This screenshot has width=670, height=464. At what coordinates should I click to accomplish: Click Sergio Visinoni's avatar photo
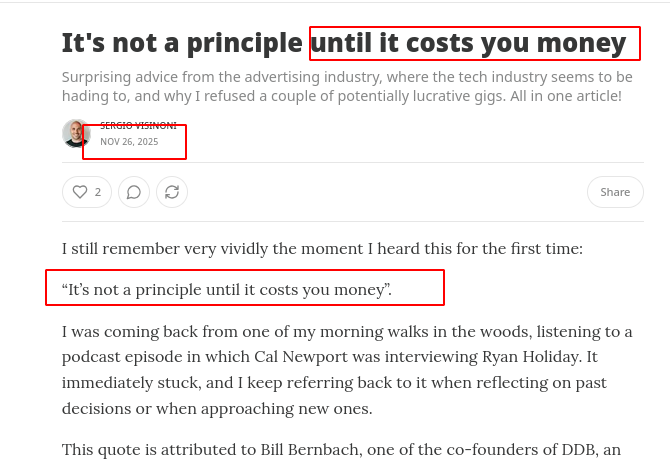coord(76,134)
